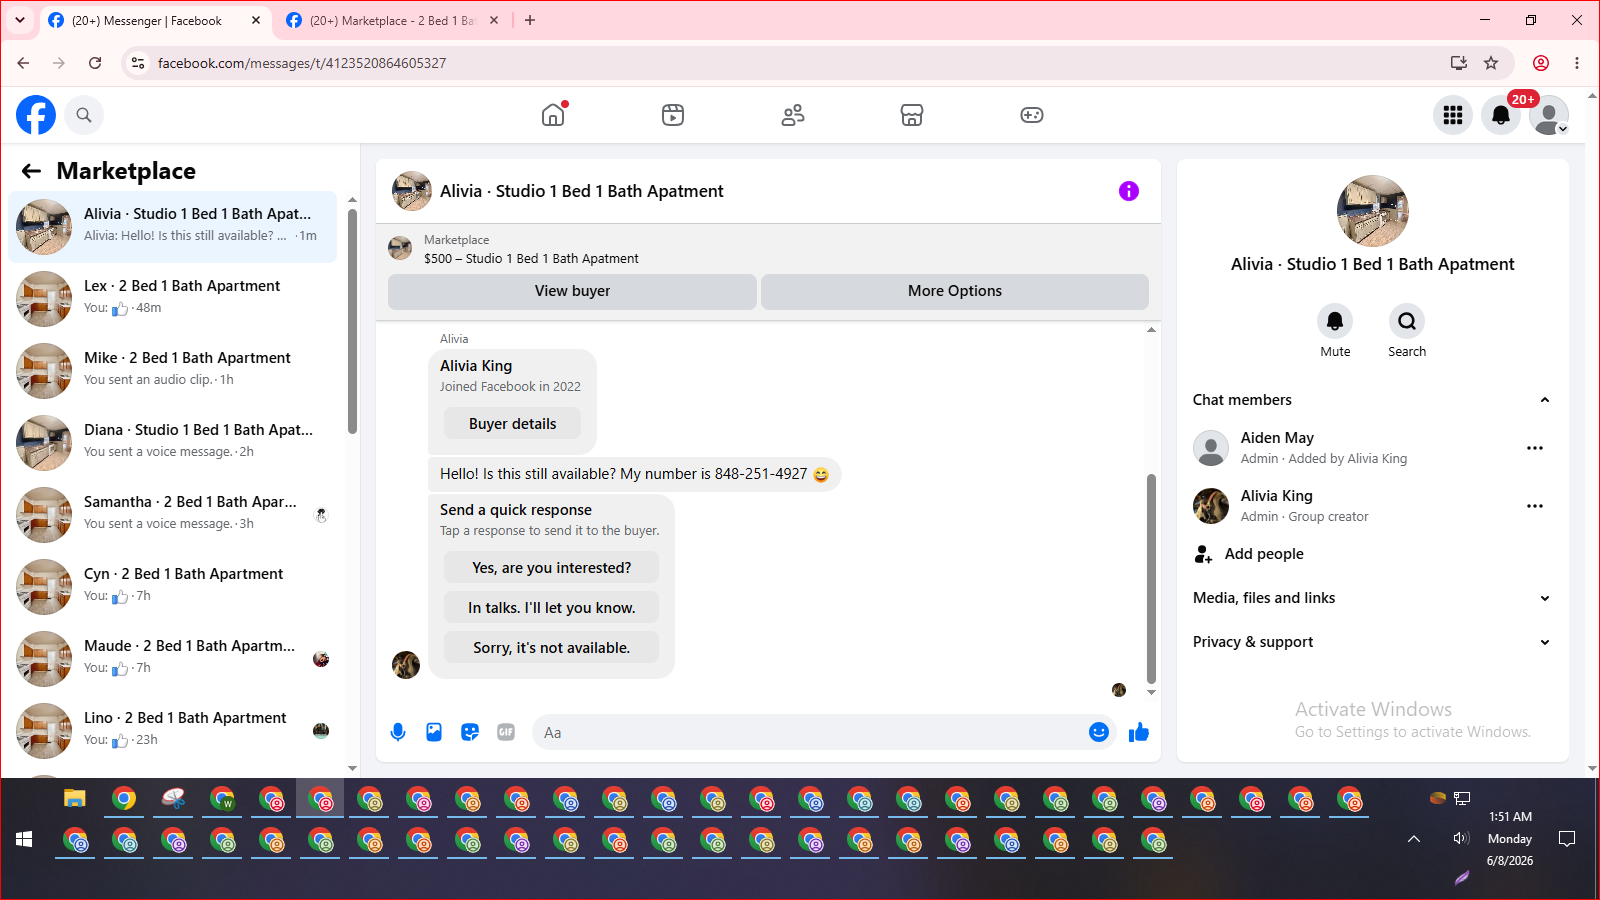
Task: Open conversation information purple icon
Action: click(x=1129, y=191)
